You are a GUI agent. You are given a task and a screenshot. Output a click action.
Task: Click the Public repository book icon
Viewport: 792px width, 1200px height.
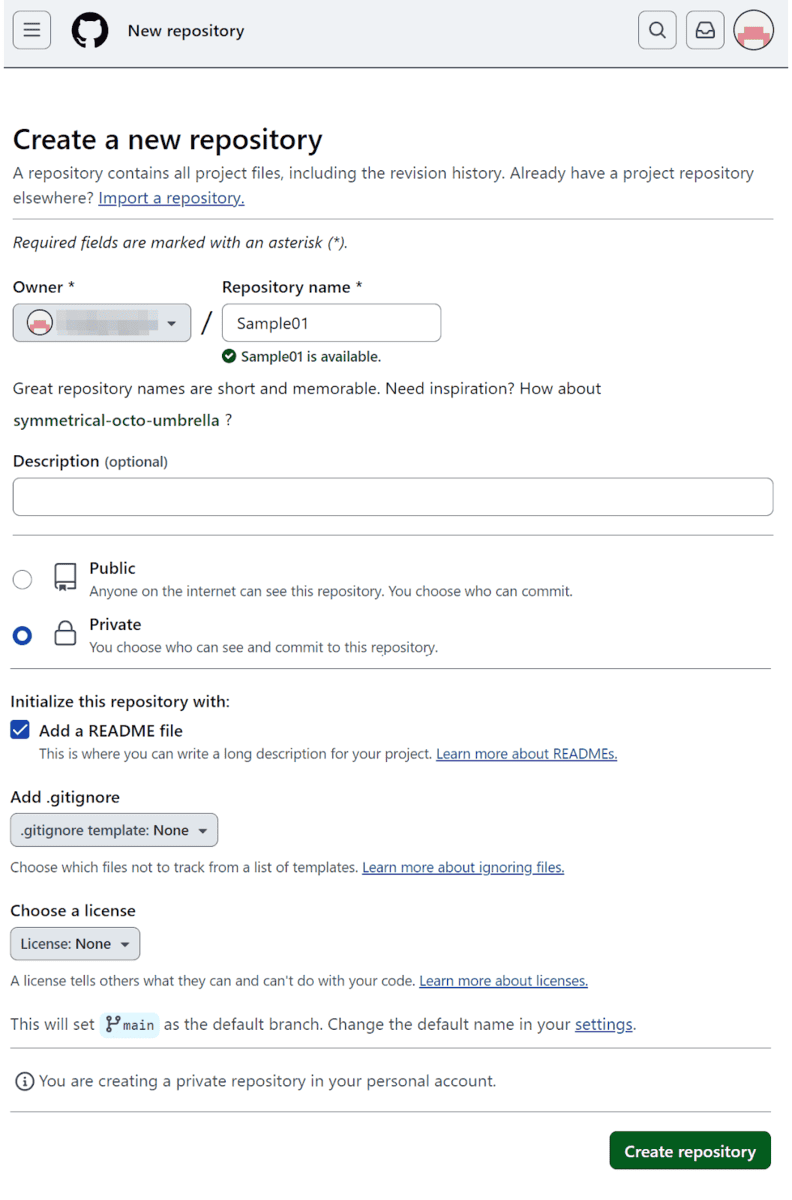(65, 578)
